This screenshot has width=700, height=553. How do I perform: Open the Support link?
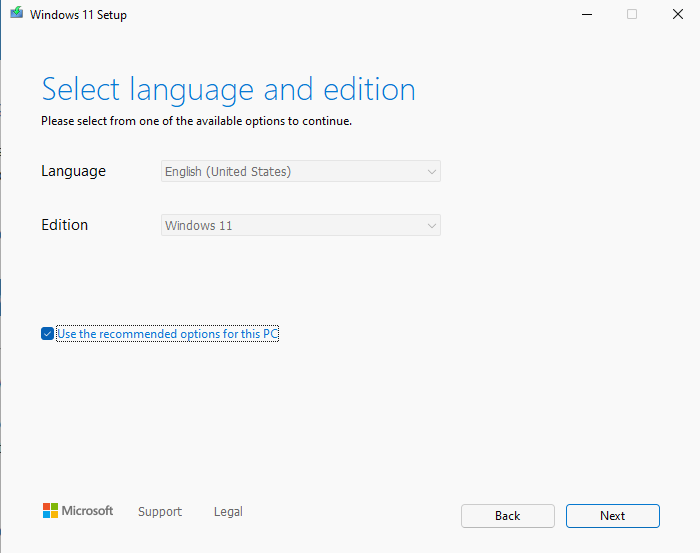click(160, 511)
